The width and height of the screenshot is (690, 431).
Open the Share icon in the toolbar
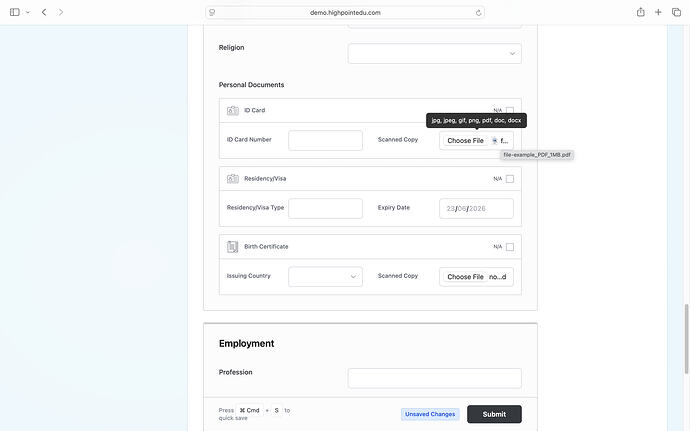tap(641, 12)
